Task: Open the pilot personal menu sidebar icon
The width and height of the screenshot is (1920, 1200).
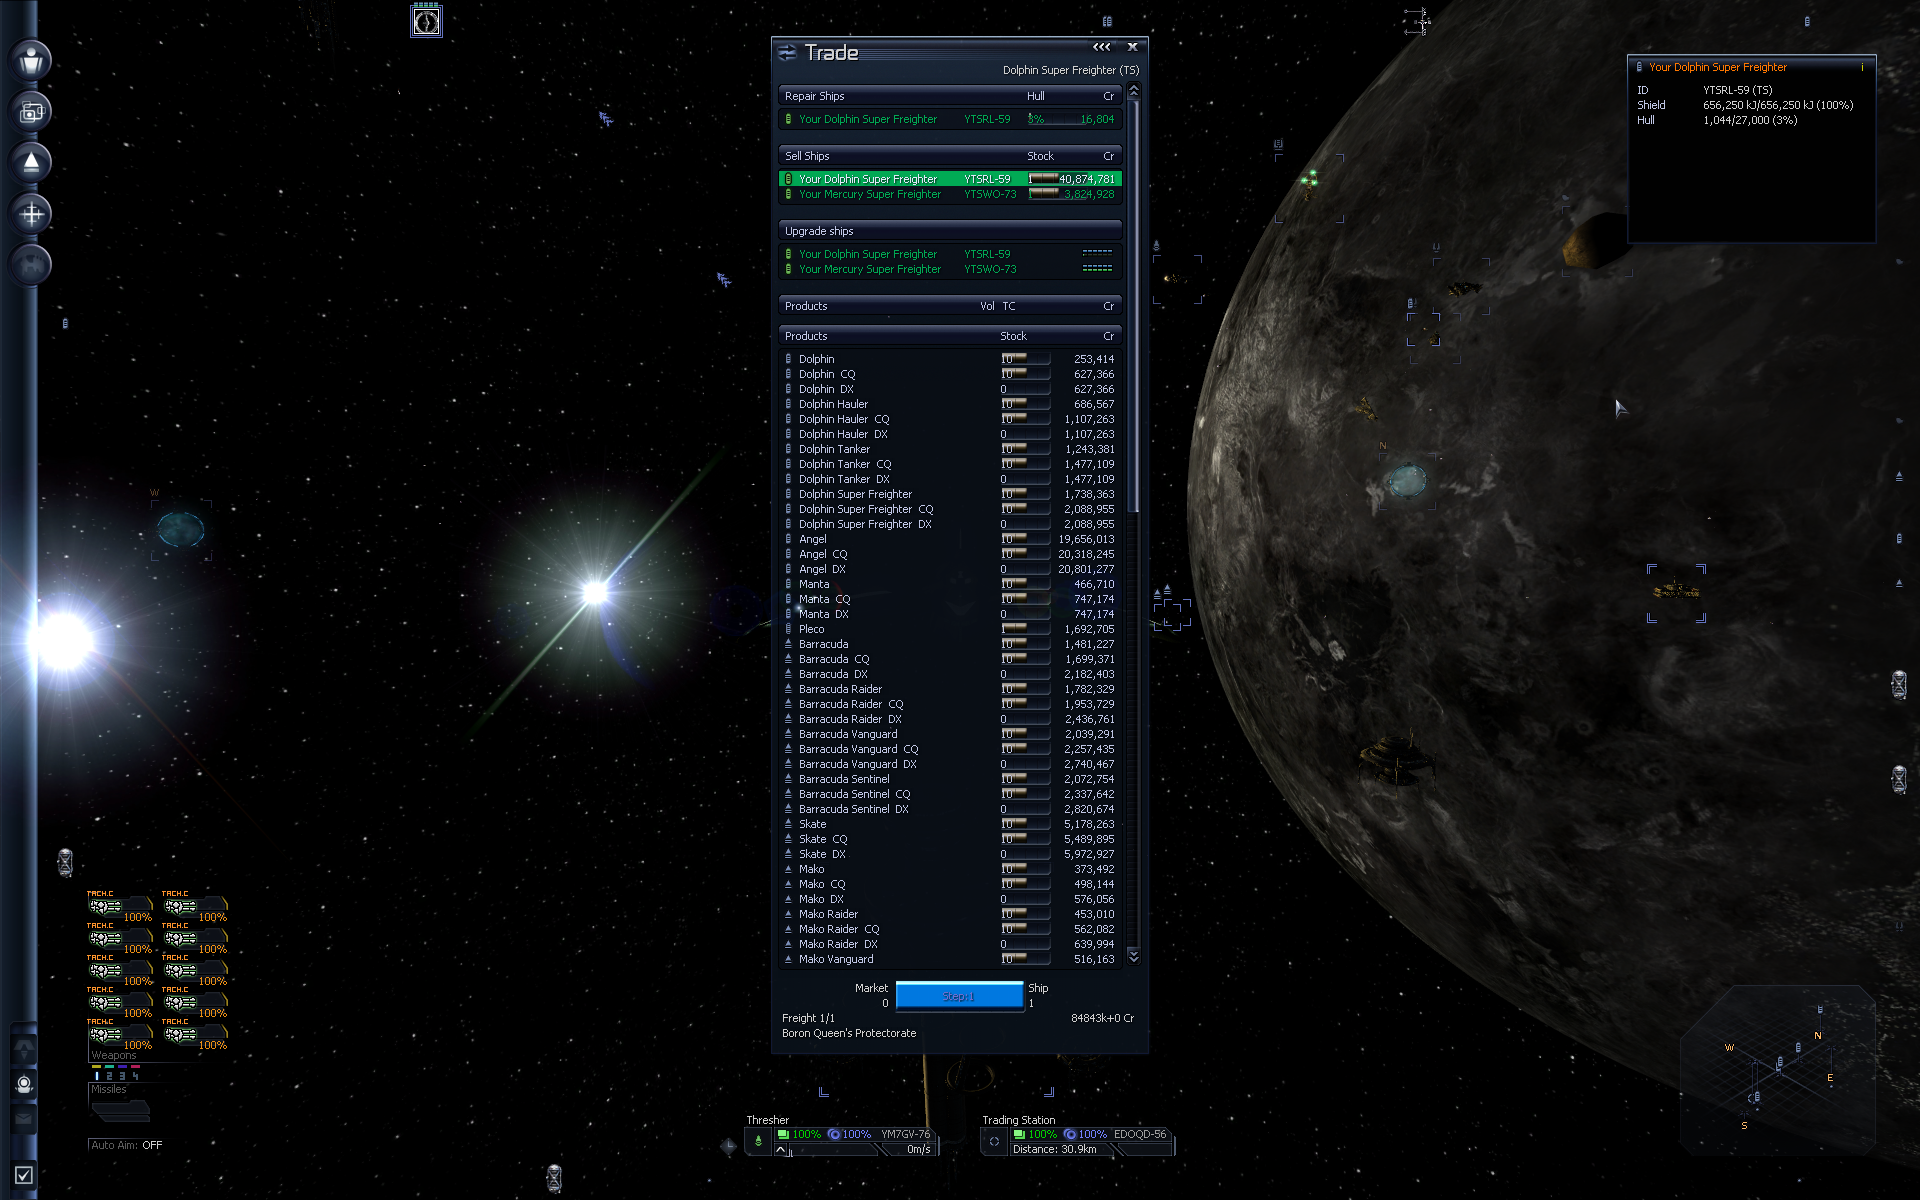Action: [x=31, y=61]
